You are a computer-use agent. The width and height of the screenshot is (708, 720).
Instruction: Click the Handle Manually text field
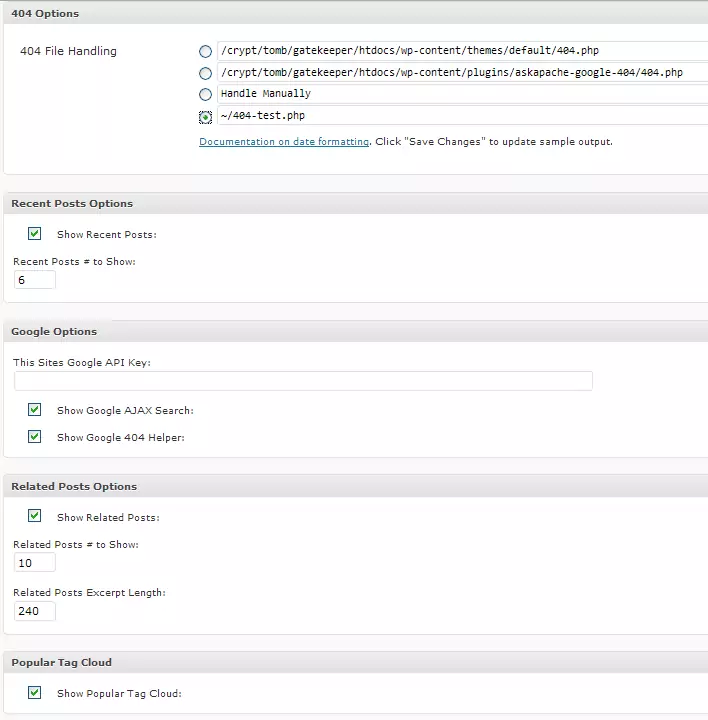point(460,94)
